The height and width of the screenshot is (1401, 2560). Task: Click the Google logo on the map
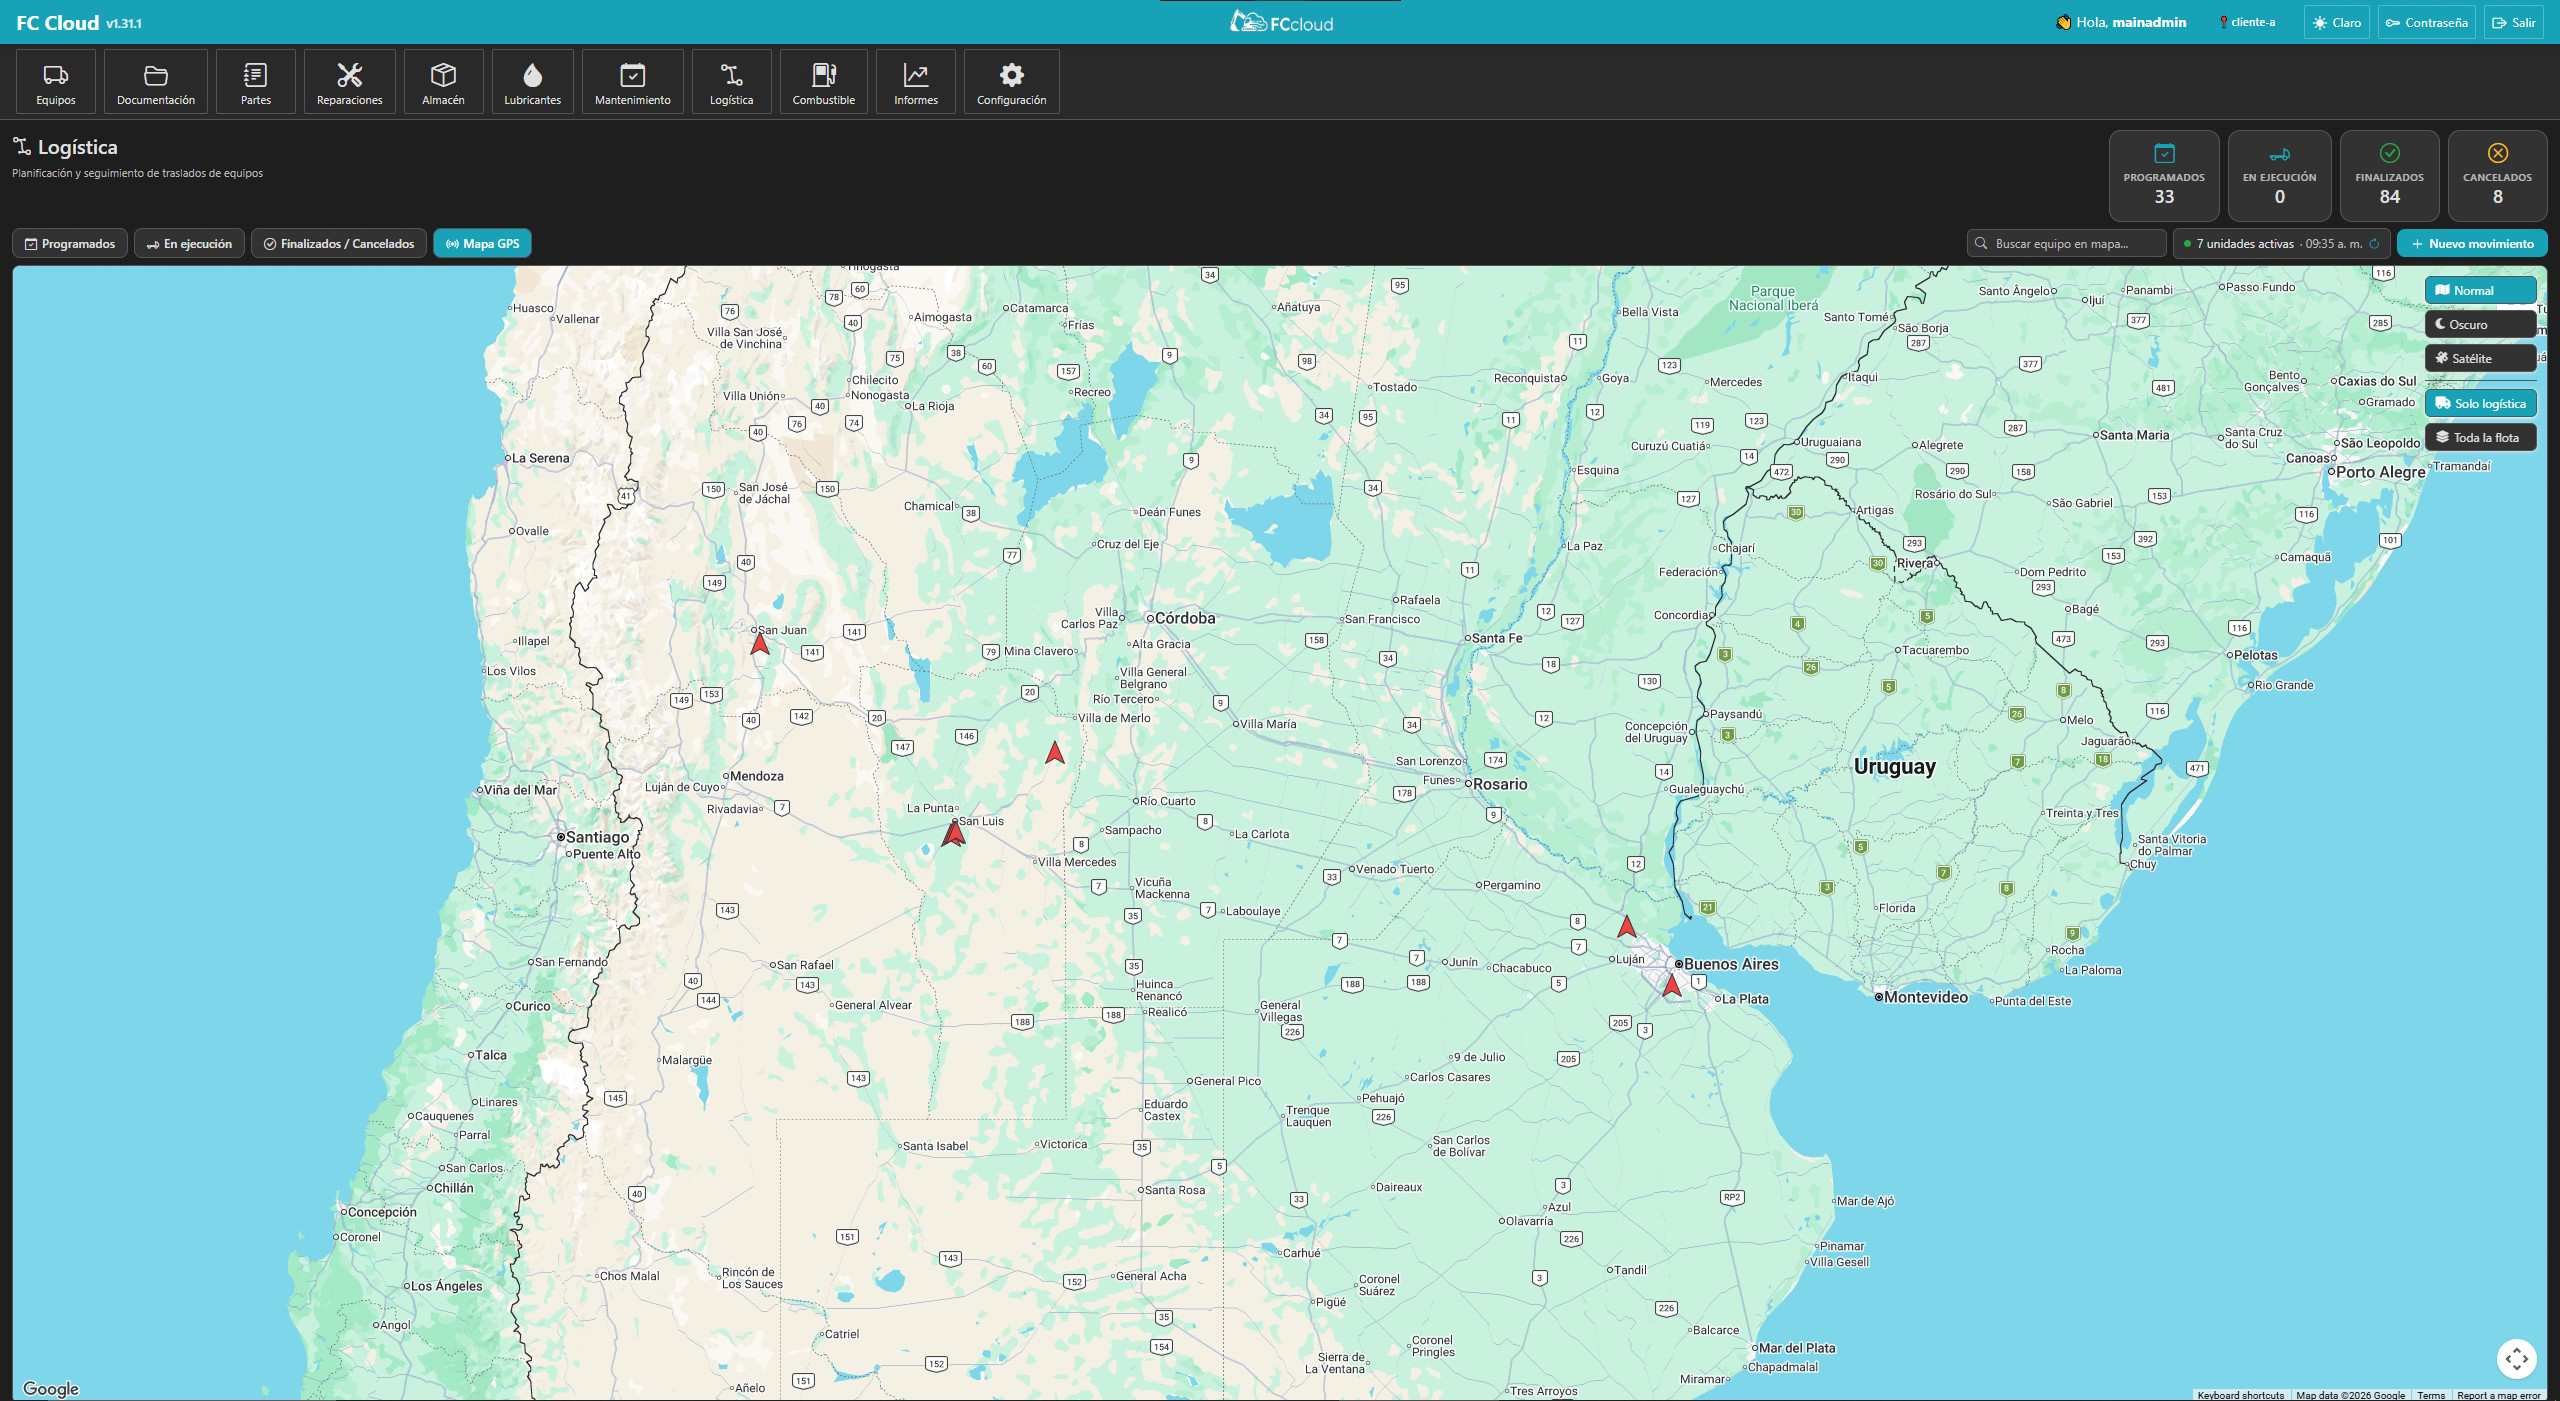click(x=51, y=1388)
